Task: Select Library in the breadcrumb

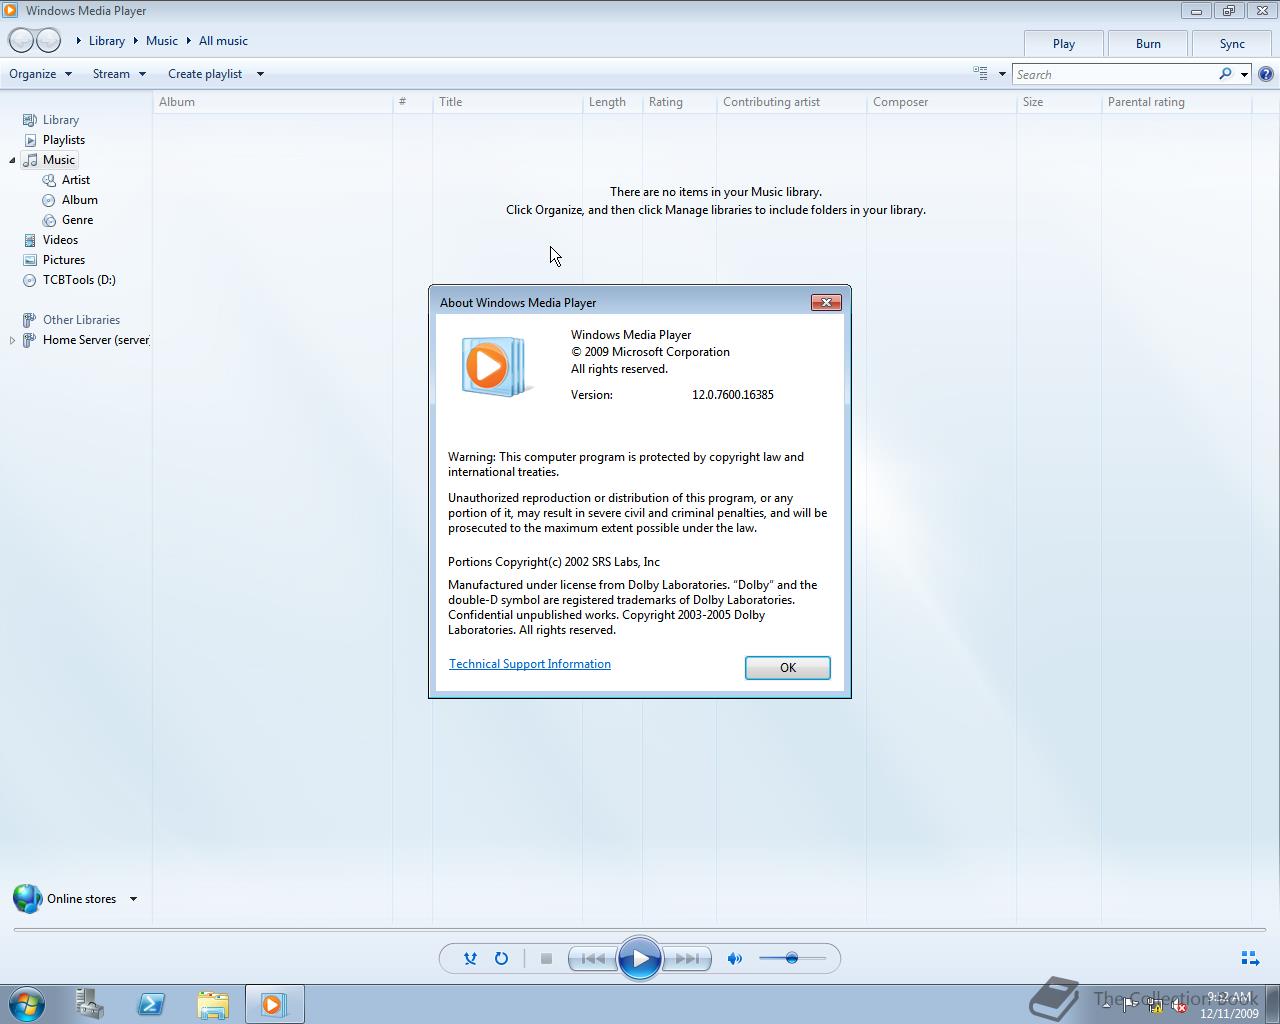Action: (x=107, y=41)
